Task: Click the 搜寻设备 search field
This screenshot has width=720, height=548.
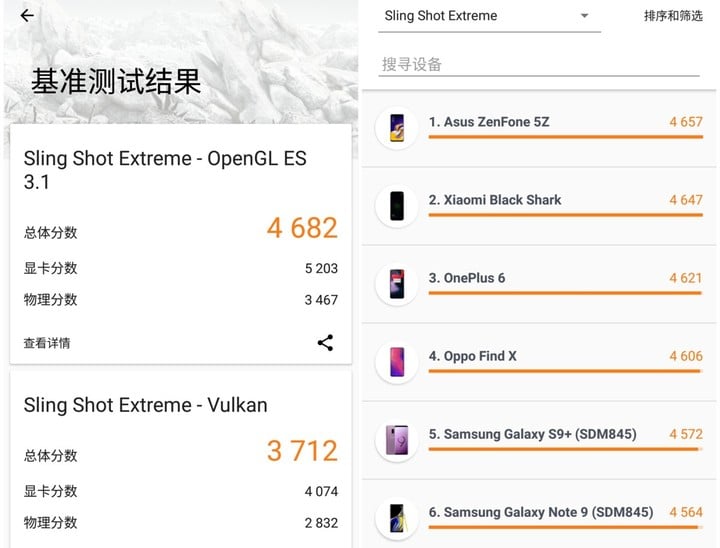Action: pos(539,64)
